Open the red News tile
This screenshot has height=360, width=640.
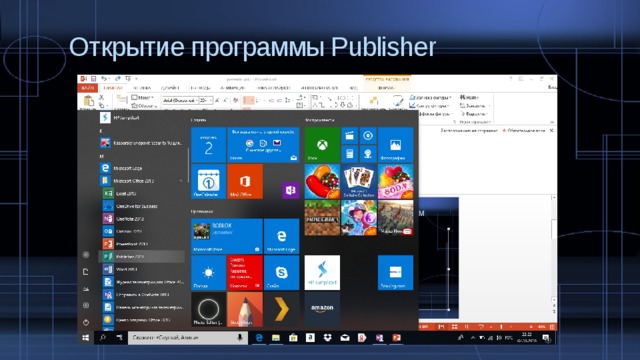[245, 273]
